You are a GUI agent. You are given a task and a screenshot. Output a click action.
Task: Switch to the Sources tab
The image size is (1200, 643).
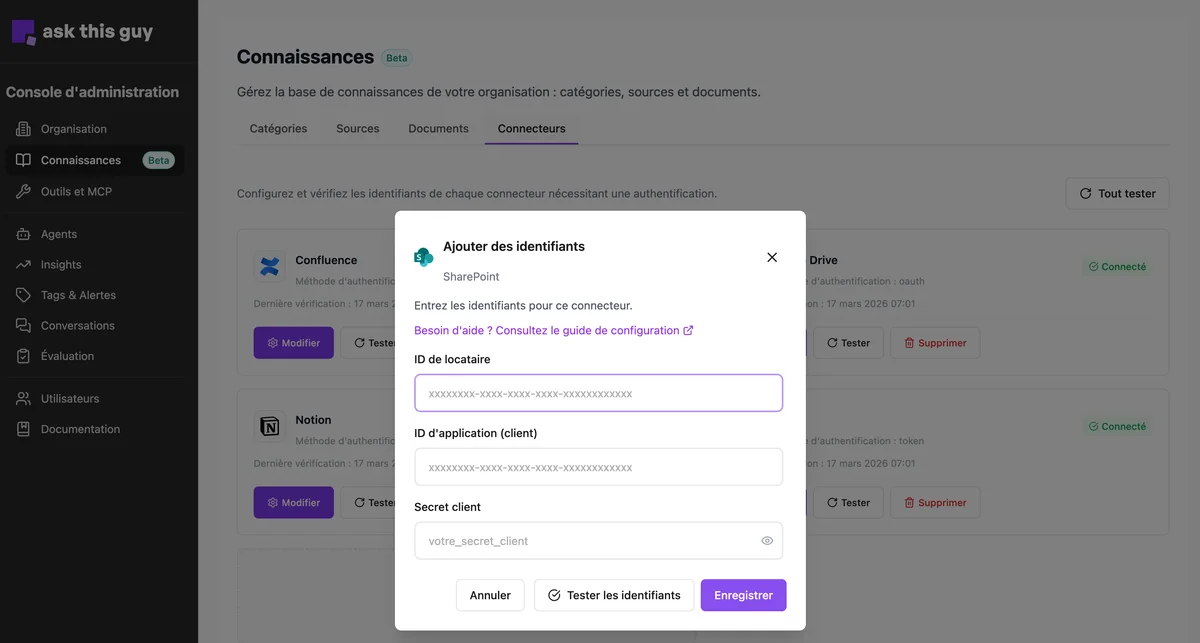(x=358, y=128)
